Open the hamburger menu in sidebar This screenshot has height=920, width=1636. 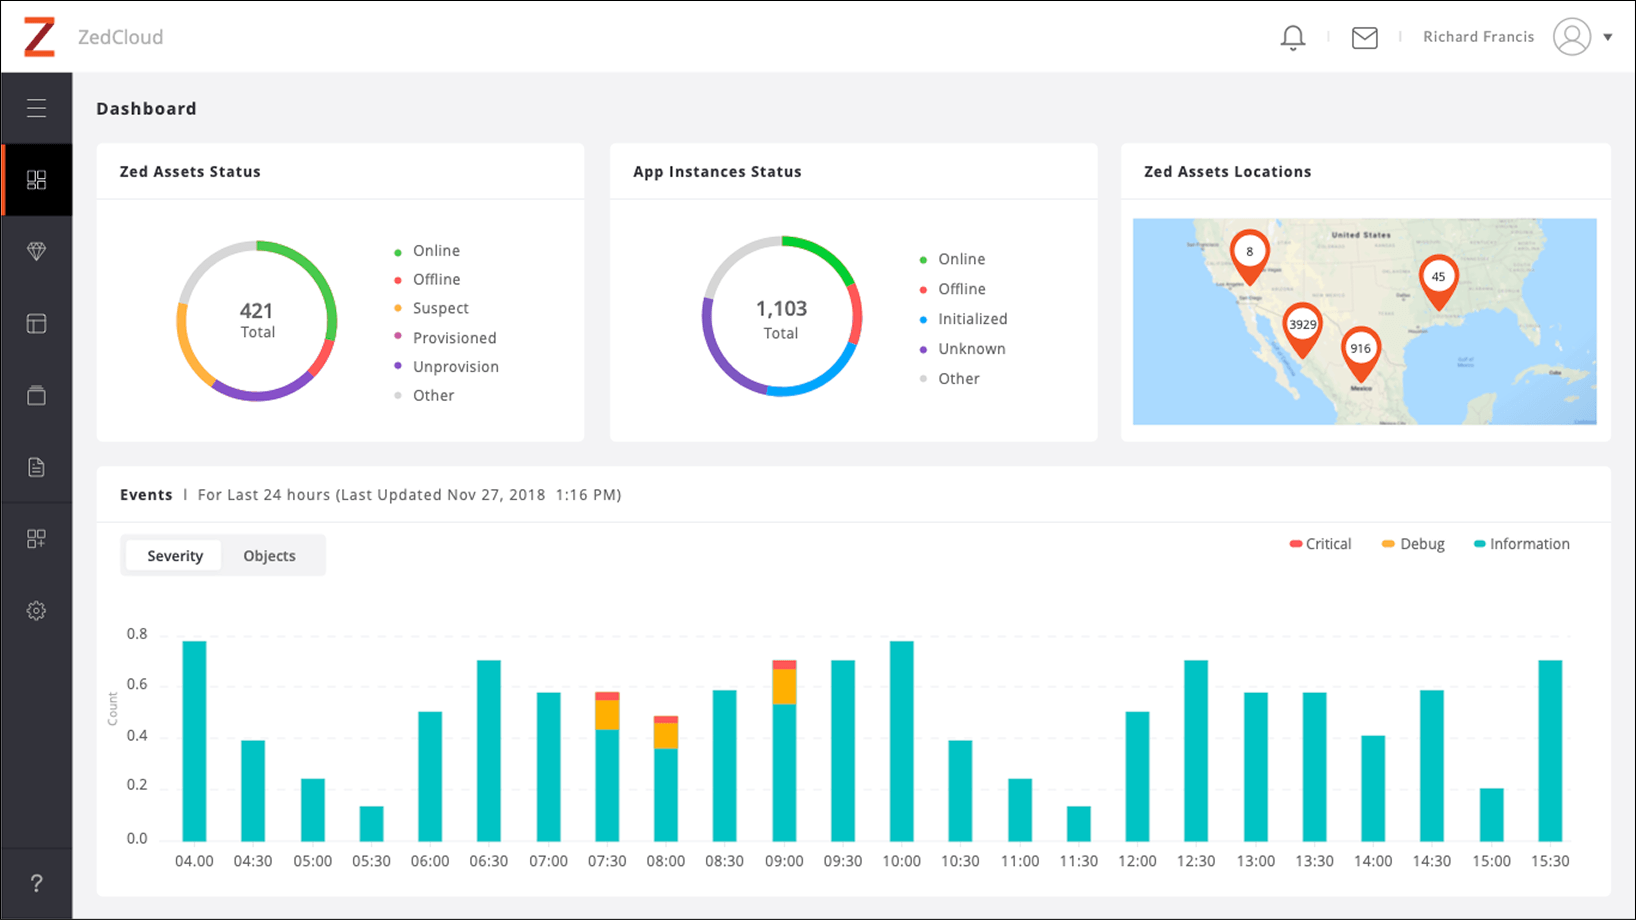click(x=36, y=108)
